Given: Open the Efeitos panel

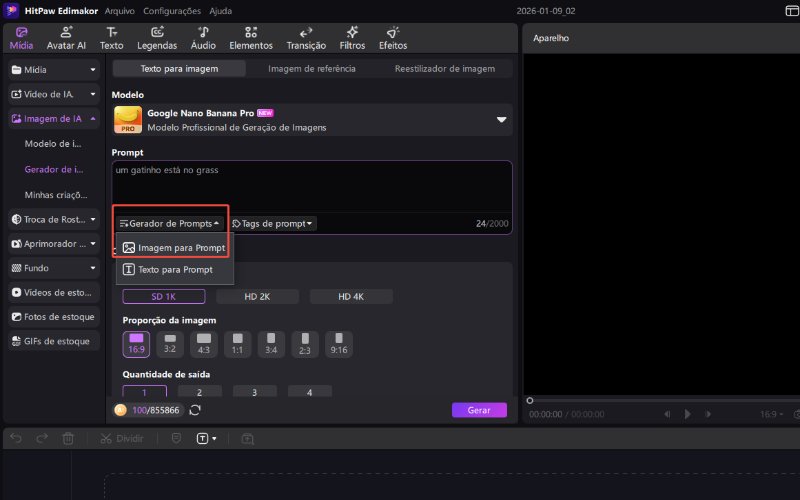Looking at the screenshot, I should 393,38.
